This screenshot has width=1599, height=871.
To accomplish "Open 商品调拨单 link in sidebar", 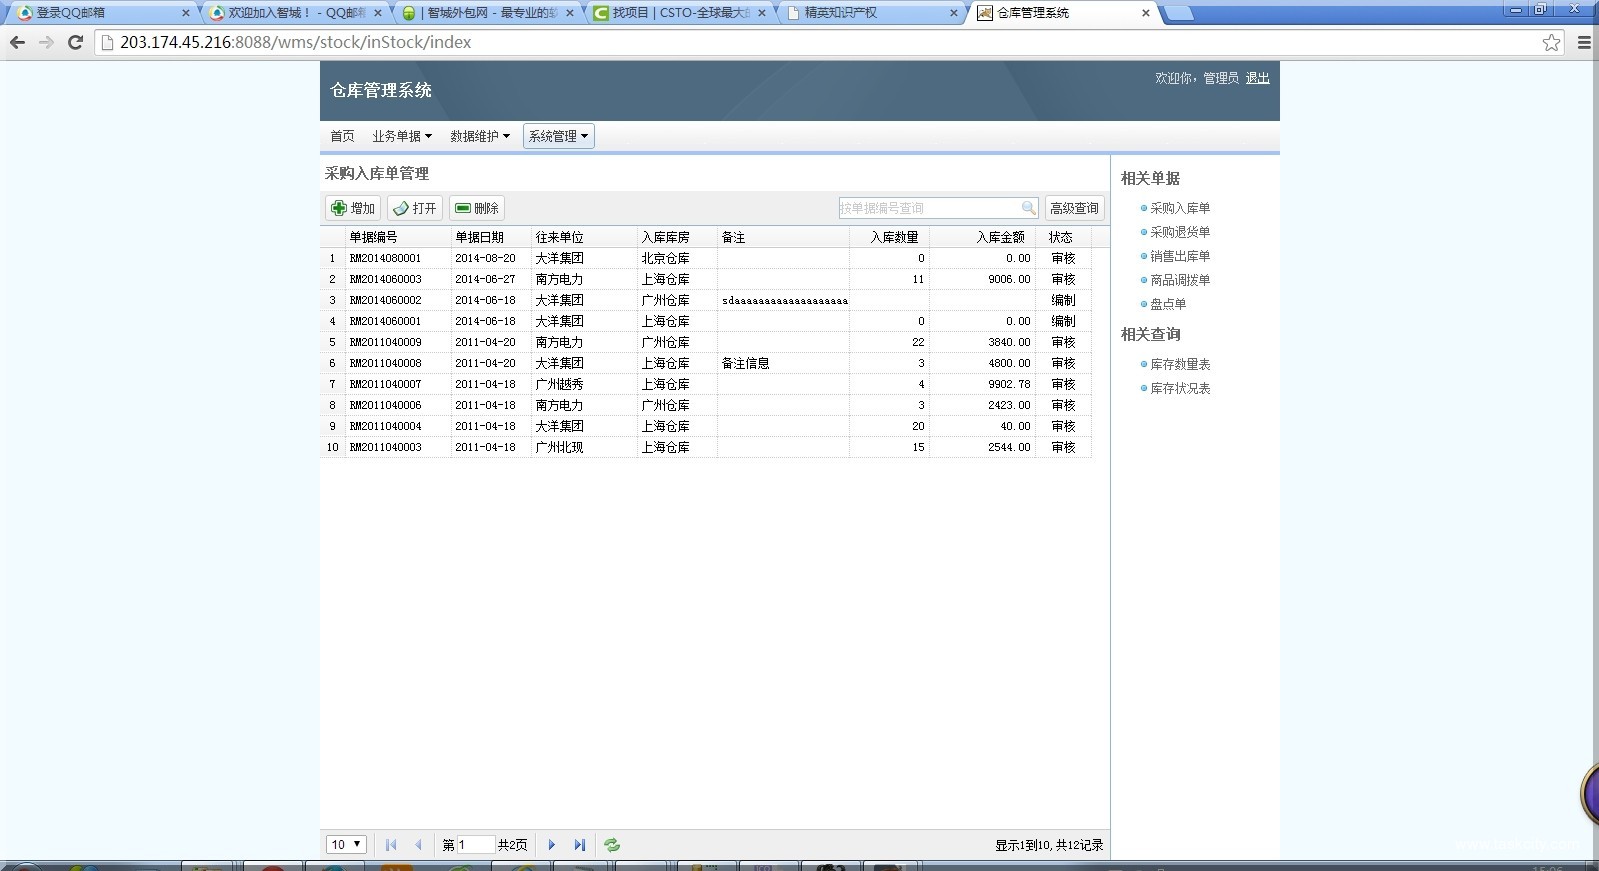I will point(1180,280).
